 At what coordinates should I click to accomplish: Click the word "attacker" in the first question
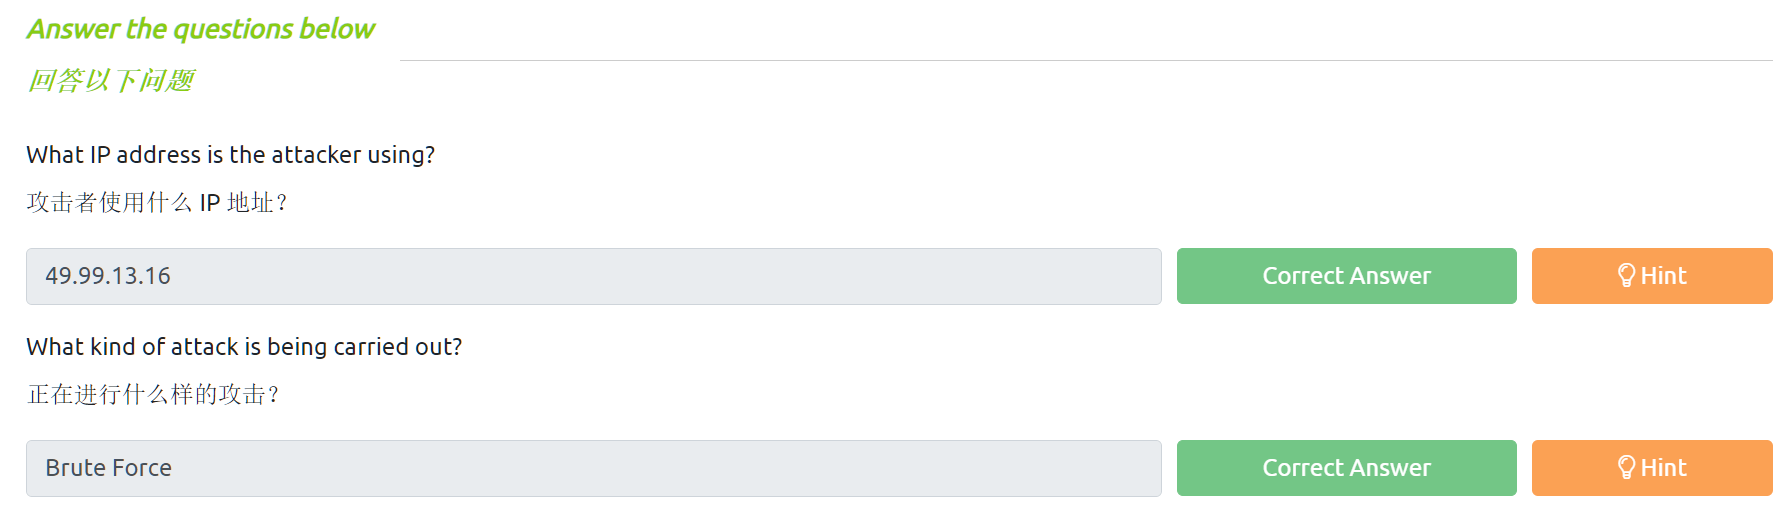(316, 155)
